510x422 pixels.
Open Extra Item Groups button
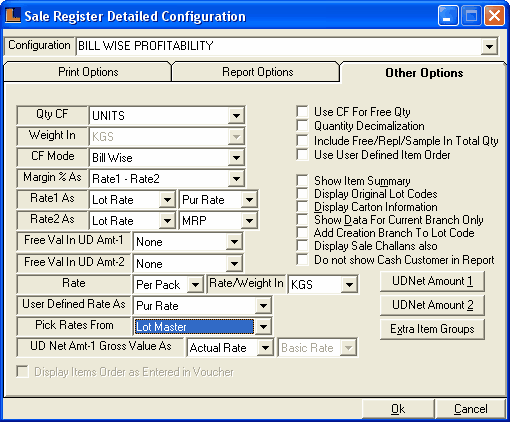(x=432, y=329)
